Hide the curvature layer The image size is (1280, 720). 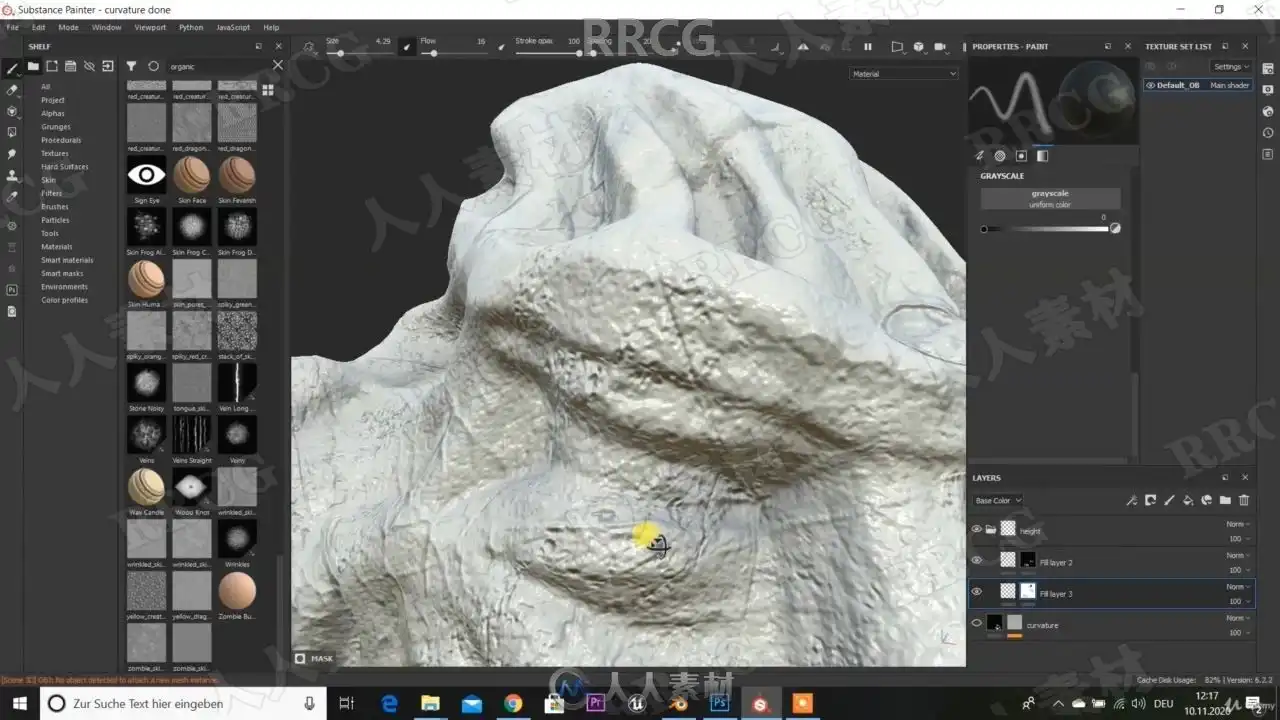pyautogui.click(x=977, y=623)
